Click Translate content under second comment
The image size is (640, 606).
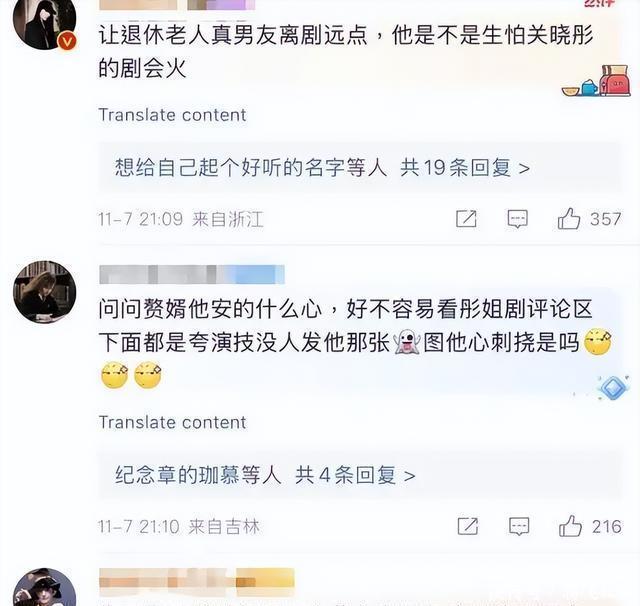172,422
